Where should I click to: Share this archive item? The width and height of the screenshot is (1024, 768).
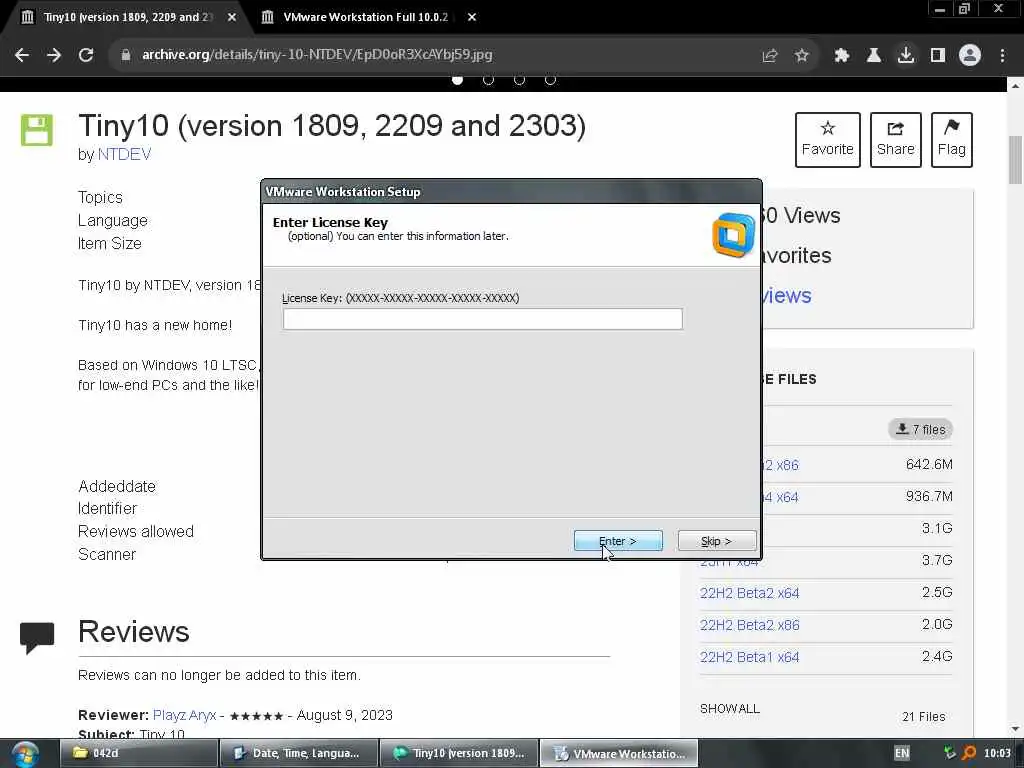point(895,140)
